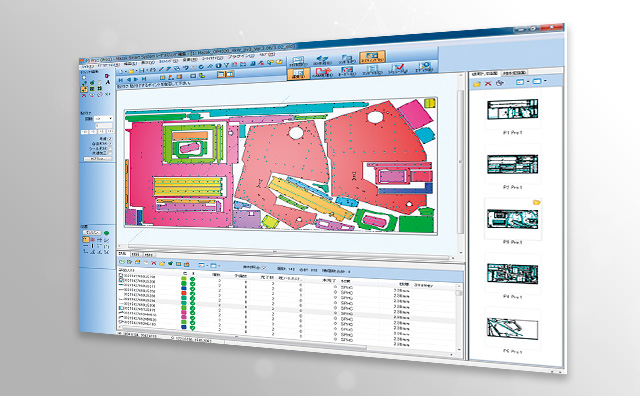640x396 pixels.
Task: Toggle first checkbox in left placement options
Action: click(110, 139)
